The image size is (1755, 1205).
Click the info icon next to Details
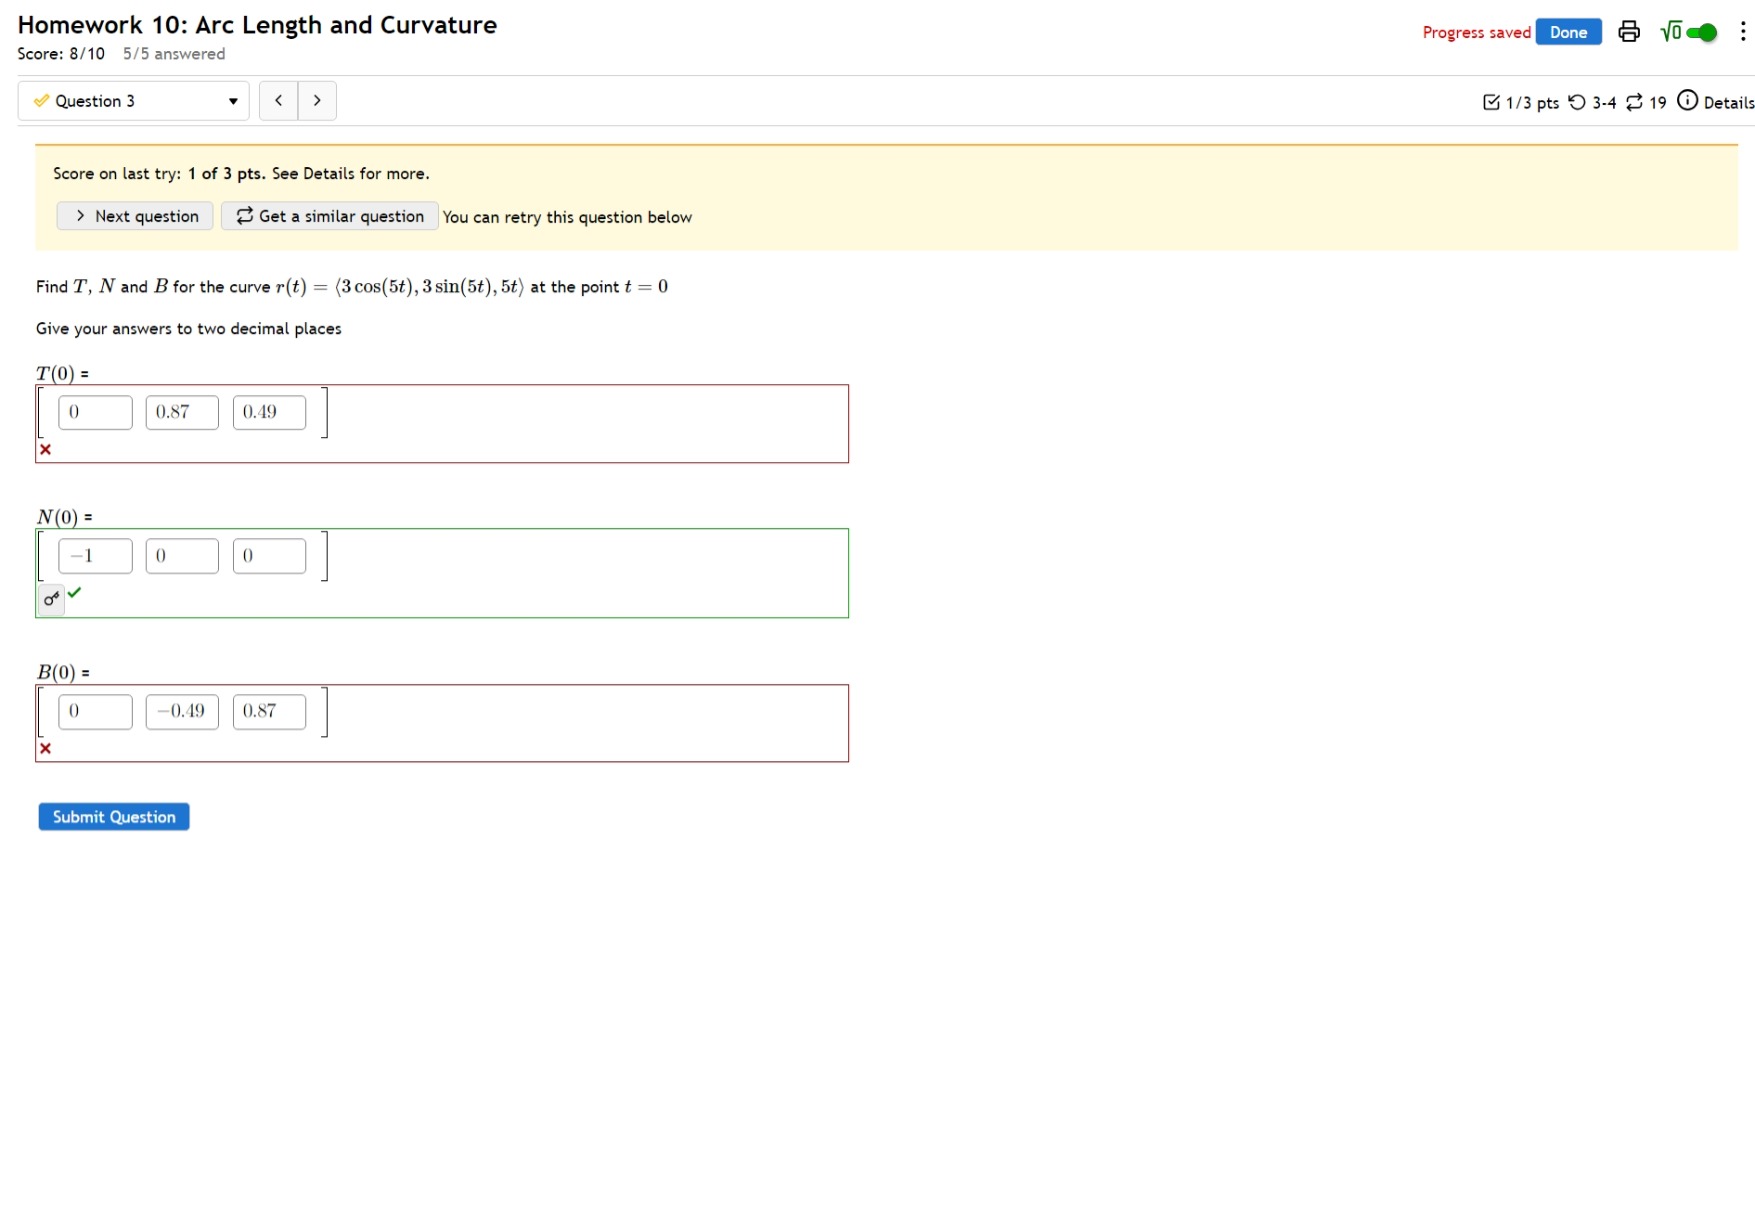point(1687,101)
